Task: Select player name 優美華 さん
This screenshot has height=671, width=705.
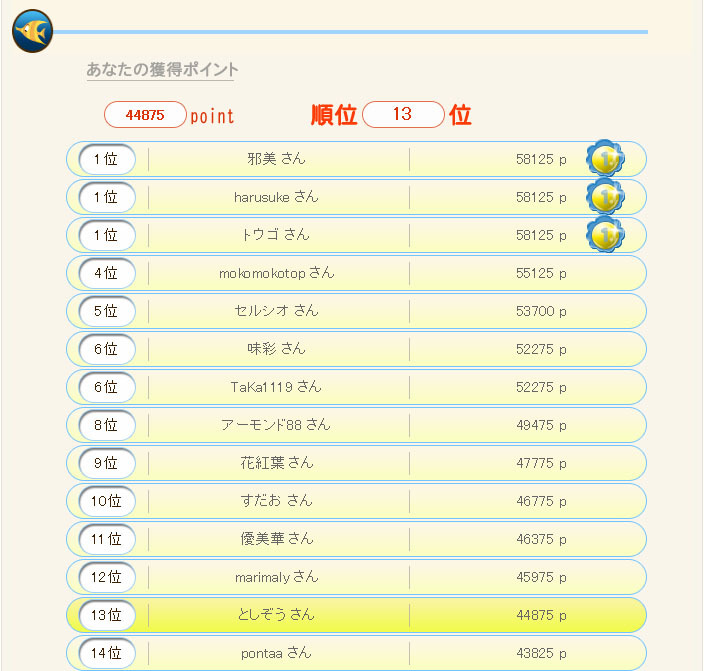Action: (276, 539)
